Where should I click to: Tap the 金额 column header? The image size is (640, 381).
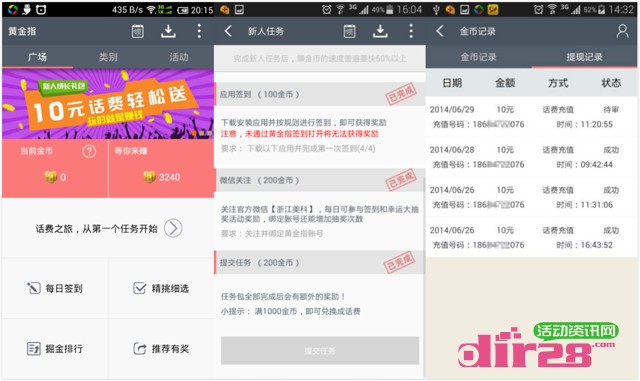tap(505, 83)
